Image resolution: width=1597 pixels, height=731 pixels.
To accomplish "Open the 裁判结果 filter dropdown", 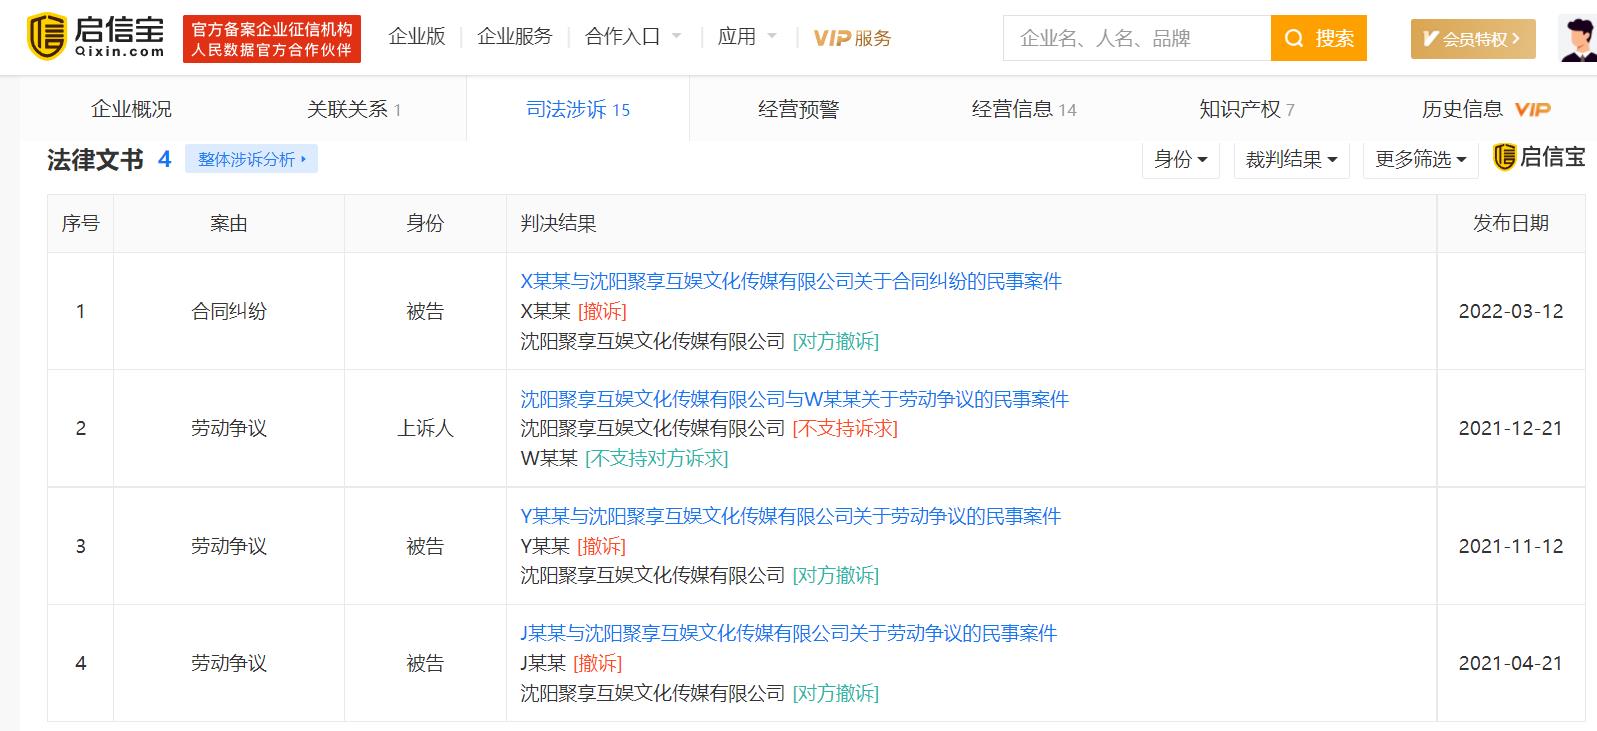I will (1291, 159).
